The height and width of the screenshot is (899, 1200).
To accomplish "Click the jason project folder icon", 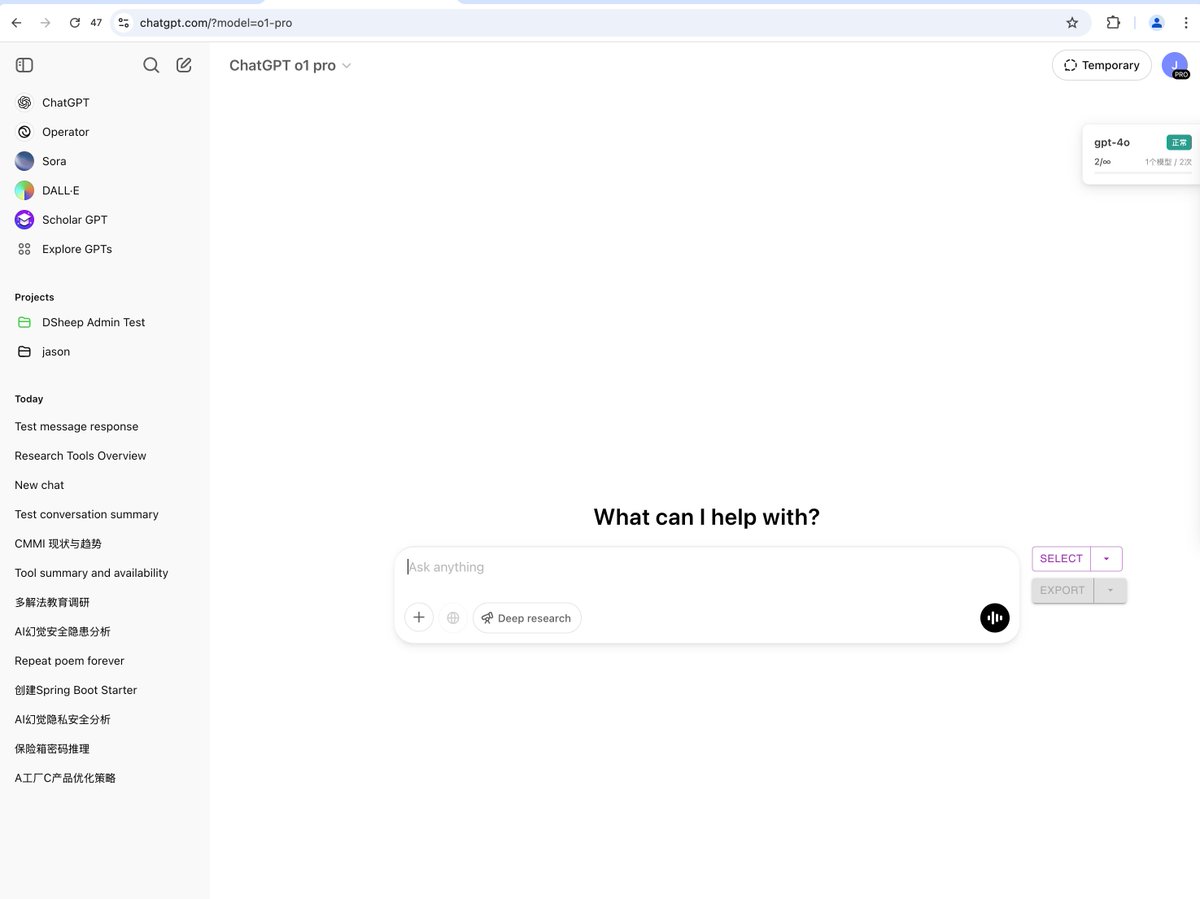I will (x=24, y=352).
